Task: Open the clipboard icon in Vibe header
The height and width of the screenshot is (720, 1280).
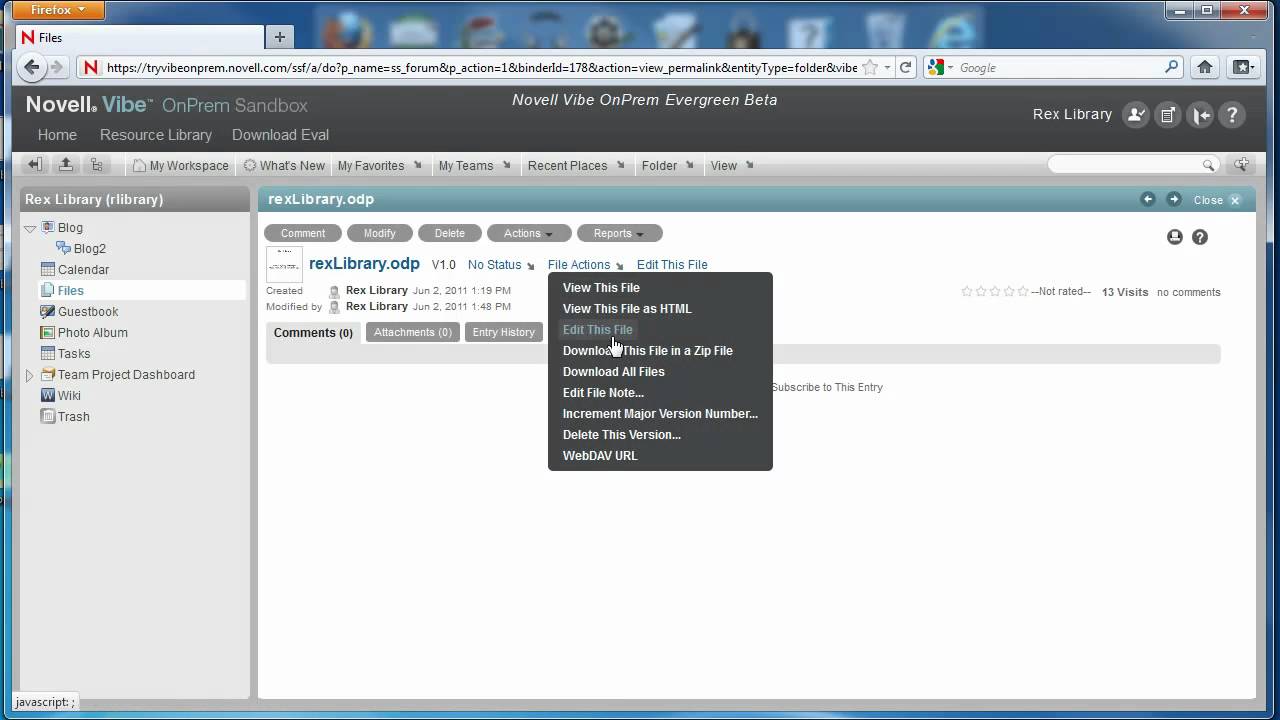Action: [1167, 115]
